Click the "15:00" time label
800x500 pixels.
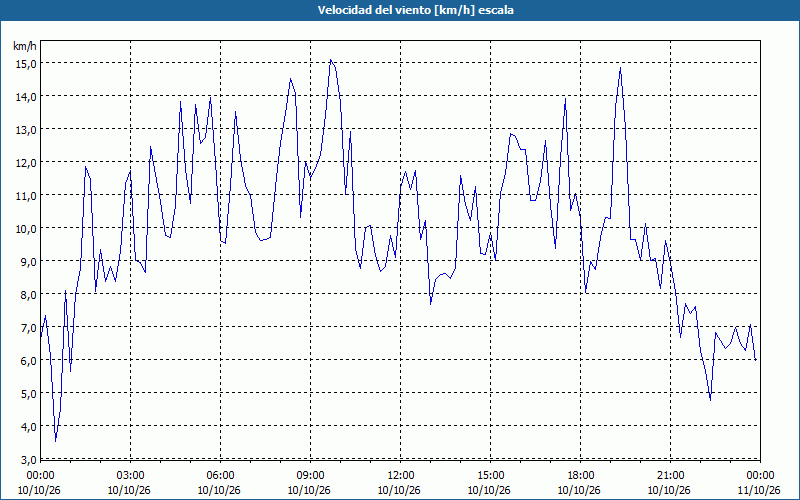[490, 476]
